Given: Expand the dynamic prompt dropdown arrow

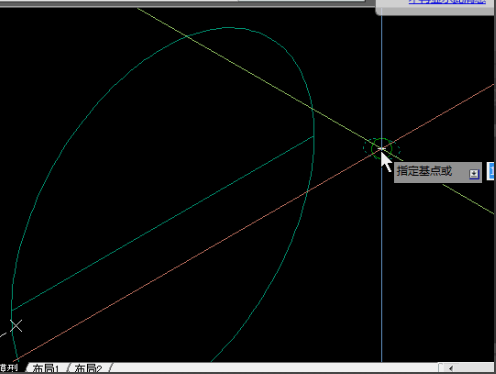Looking at the screenshot, I should [x=474, y=173].
